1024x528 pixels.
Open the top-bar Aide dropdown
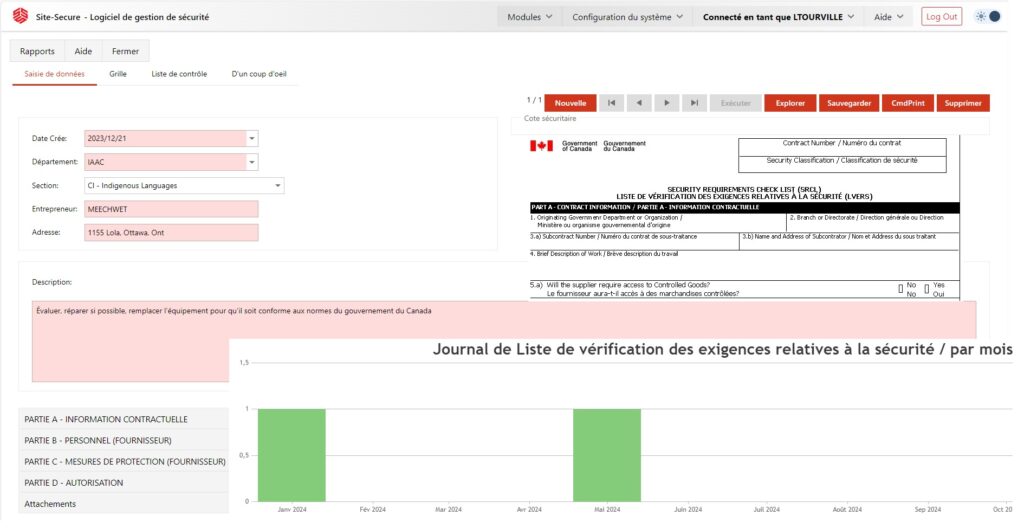(889, 17)
